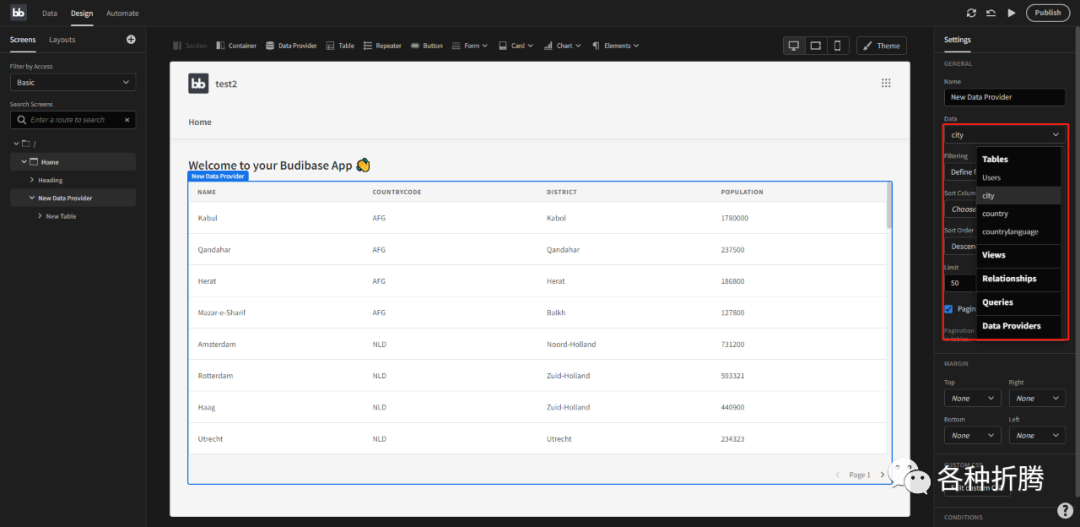Switch to mobile preview icon

pos(838,45)
